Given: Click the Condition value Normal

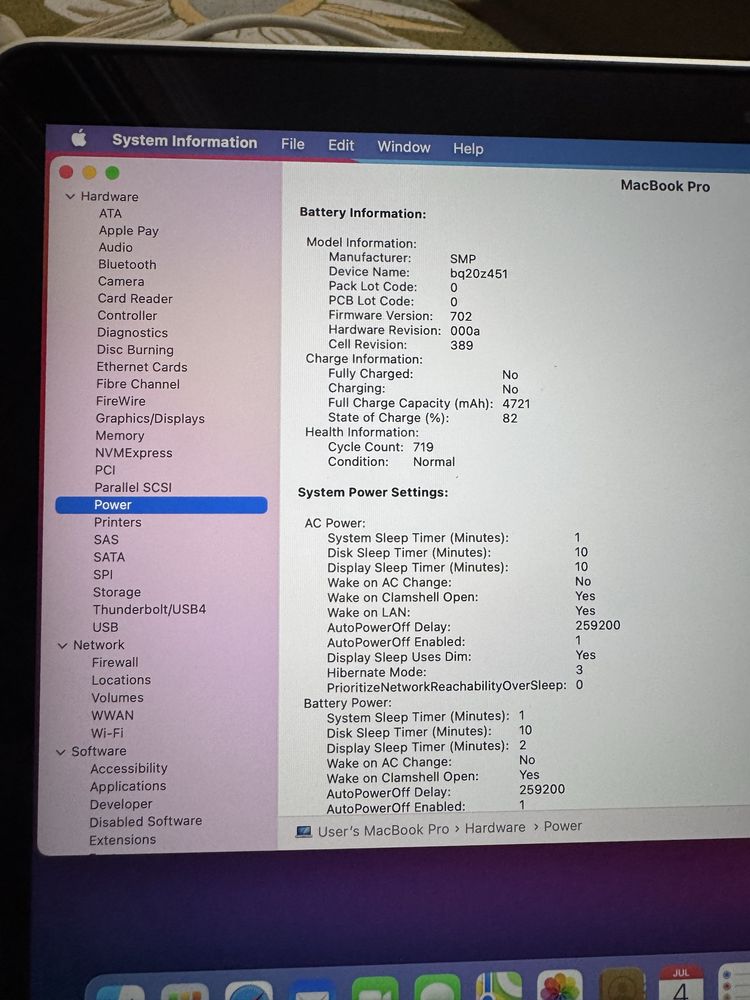Looking at the screenshot, I should click(434, 462).
